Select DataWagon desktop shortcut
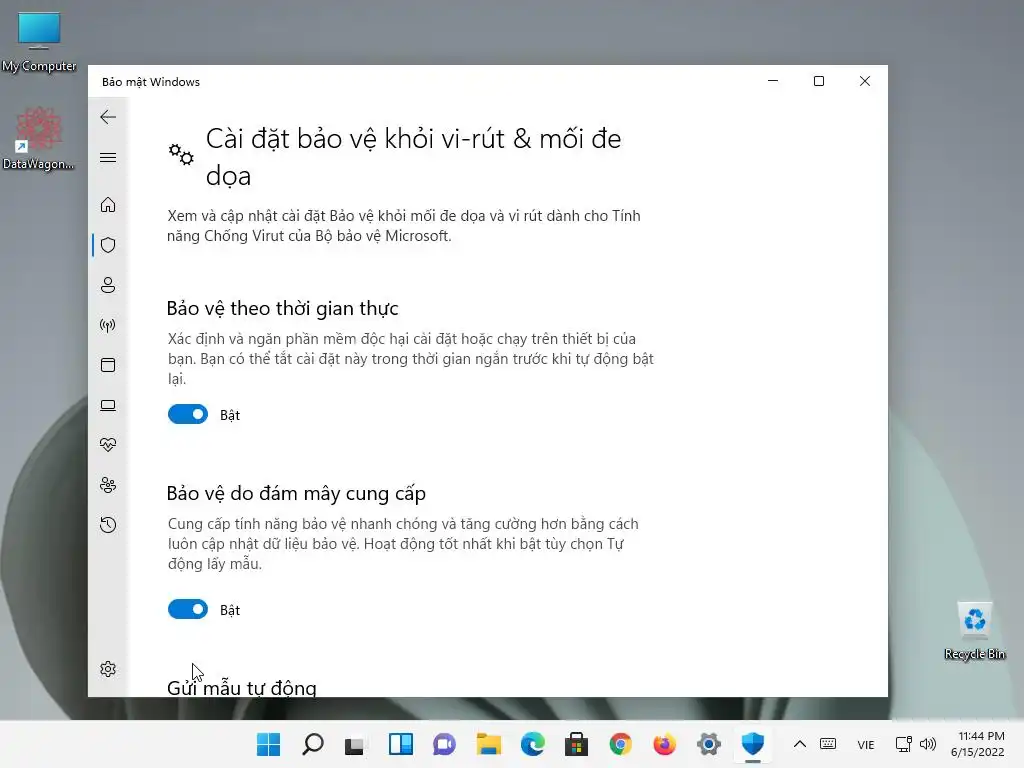Image resolution: width=1024 pixels, height=768 pixels. click(x=39, y=138)
